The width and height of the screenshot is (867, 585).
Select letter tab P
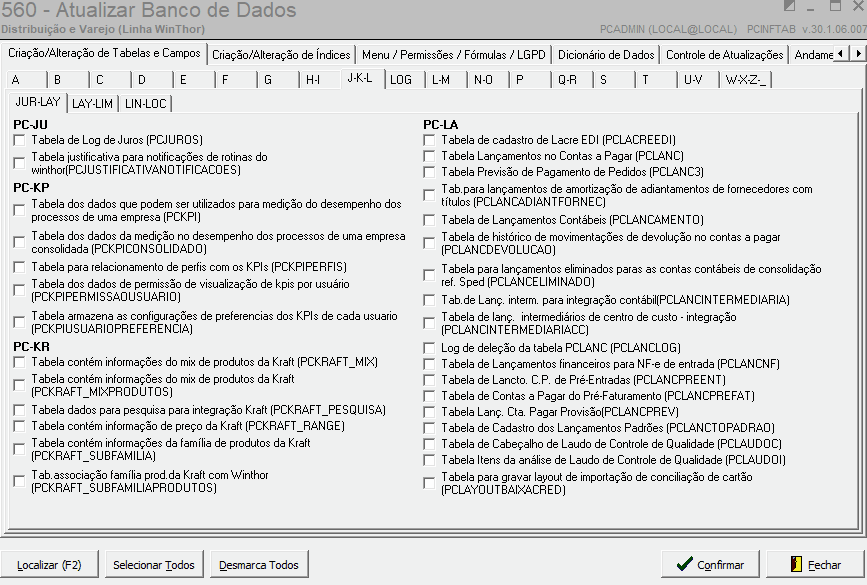531,80
